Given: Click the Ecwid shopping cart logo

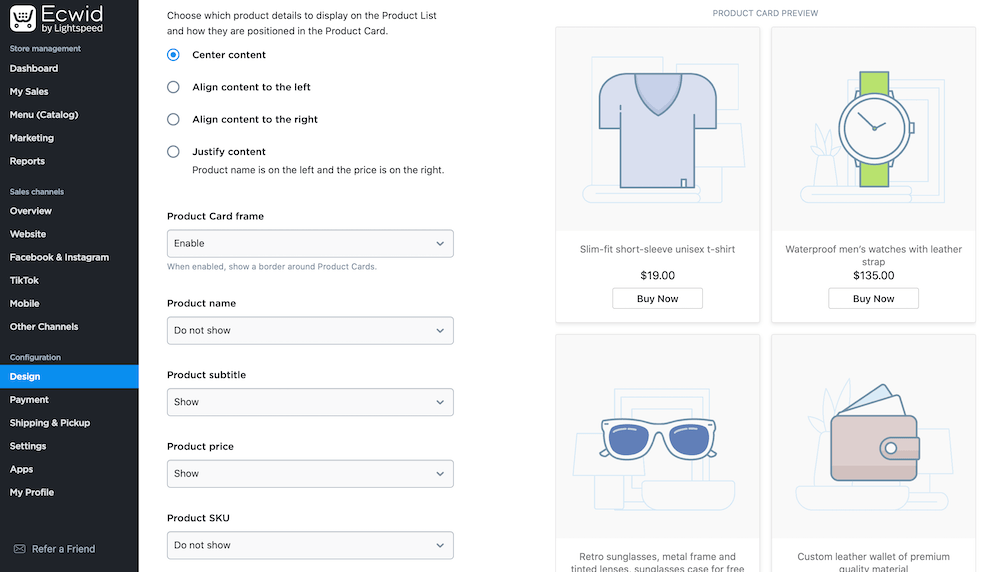Looking at the screenshot, I should click(22, 18).
